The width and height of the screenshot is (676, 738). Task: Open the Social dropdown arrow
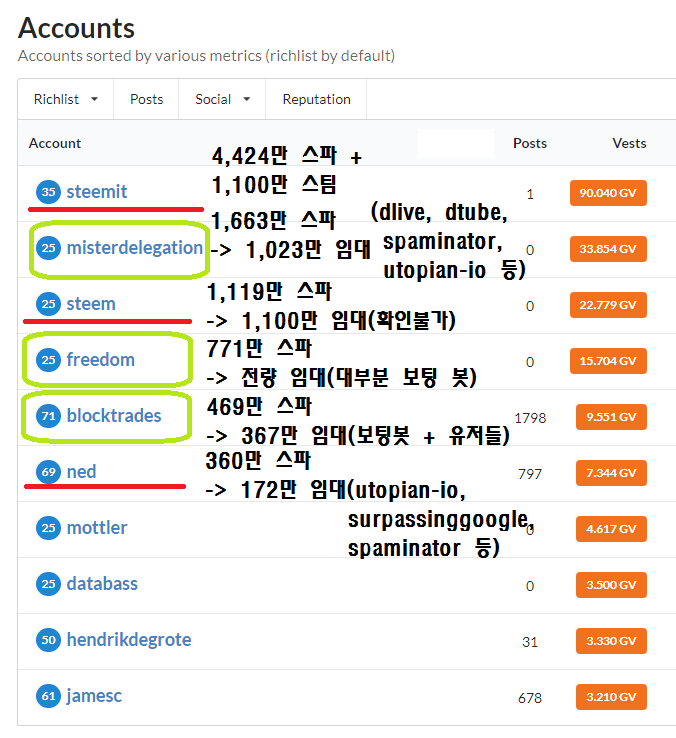(x=247, y=99)
